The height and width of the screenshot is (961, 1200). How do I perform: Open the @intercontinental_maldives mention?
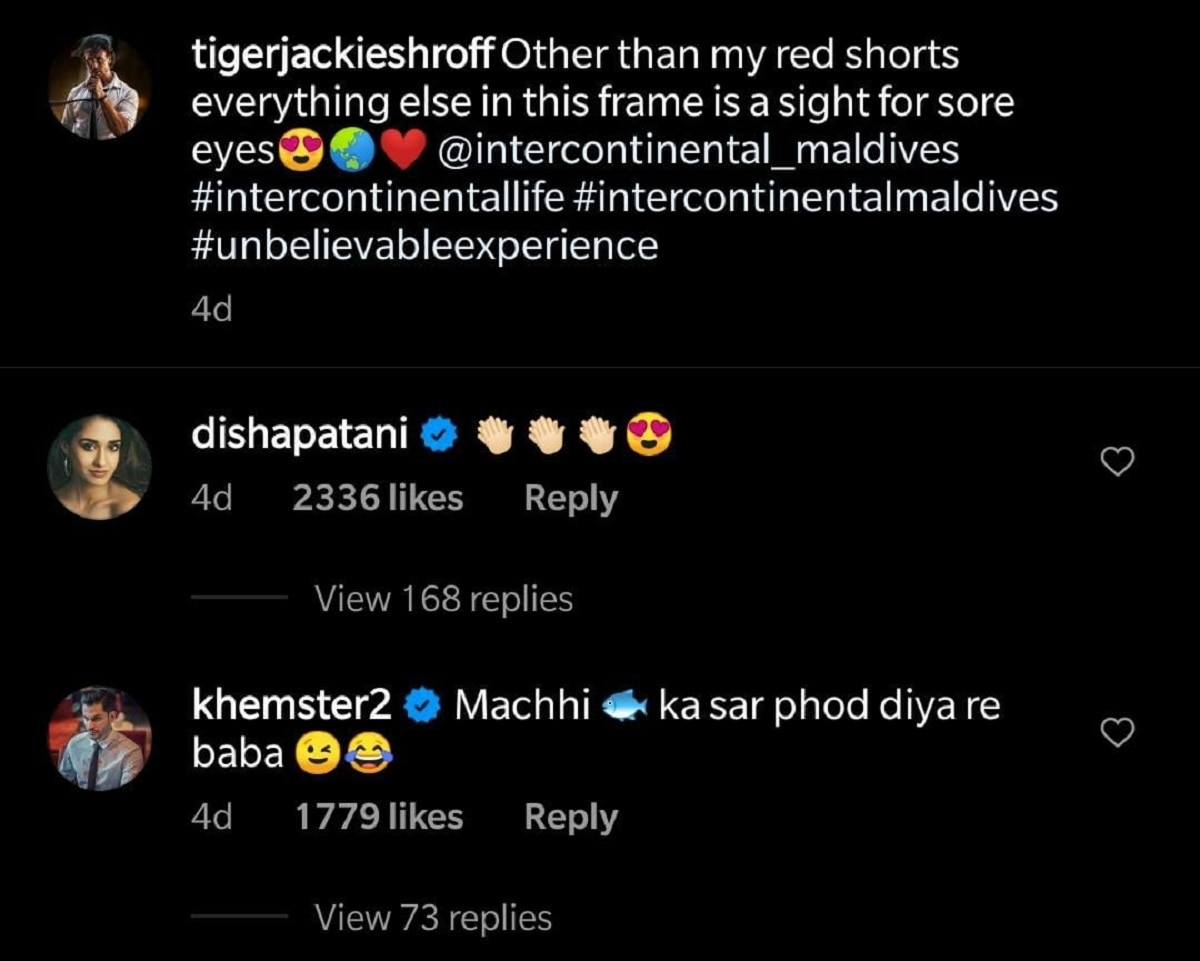pyautogui.click(x=700, y=150)
